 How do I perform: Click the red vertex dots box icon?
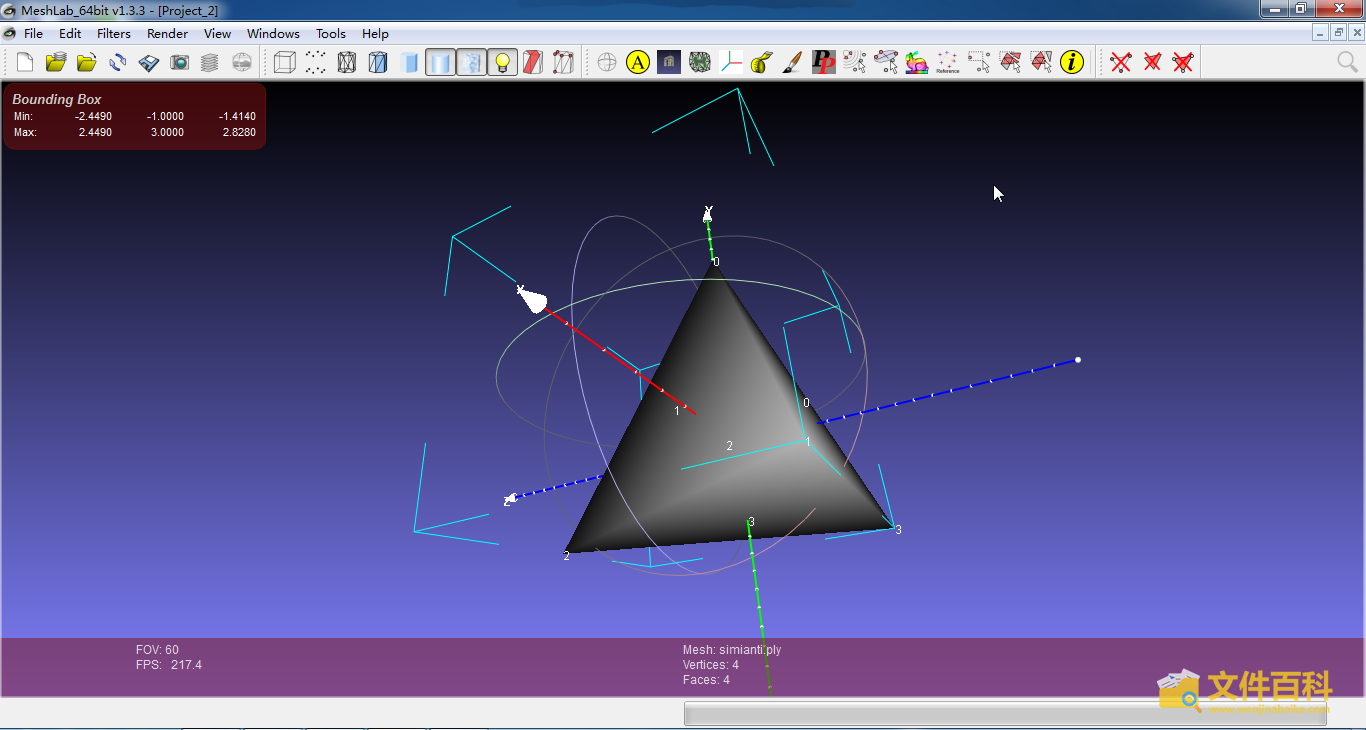[564, 63]
